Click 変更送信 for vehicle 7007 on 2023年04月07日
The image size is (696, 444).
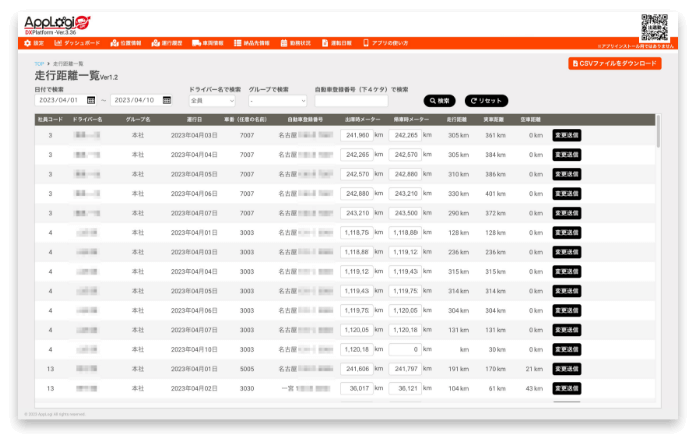click(566, 213)
